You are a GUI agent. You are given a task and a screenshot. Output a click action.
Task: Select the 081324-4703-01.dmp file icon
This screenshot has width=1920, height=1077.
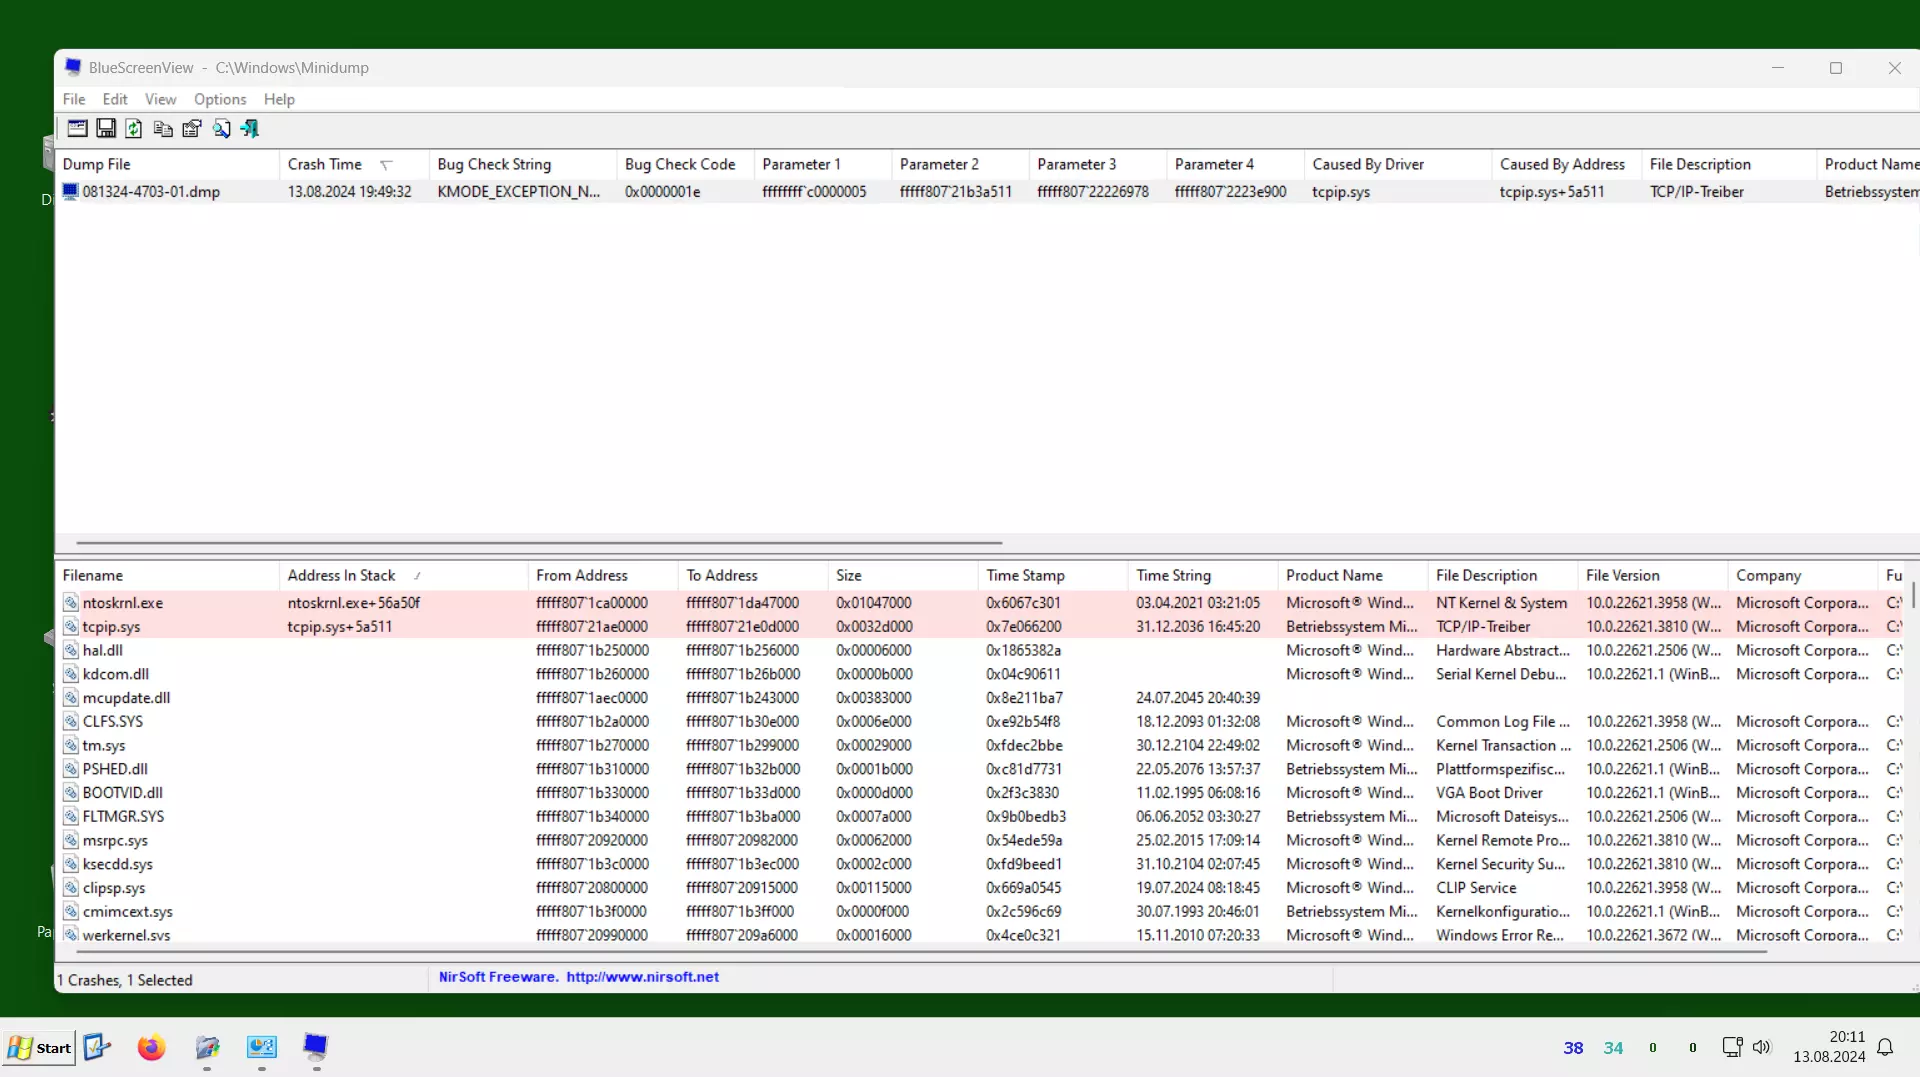(x=70, y=191)
